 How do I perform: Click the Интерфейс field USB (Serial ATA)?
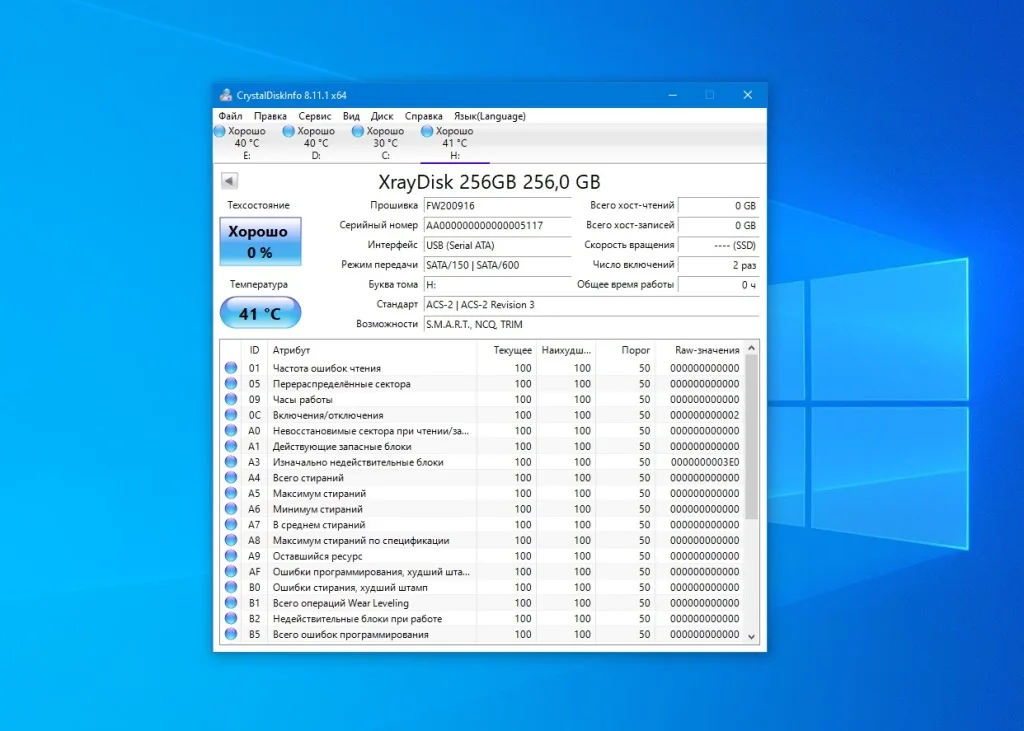[x=497, y=246]
